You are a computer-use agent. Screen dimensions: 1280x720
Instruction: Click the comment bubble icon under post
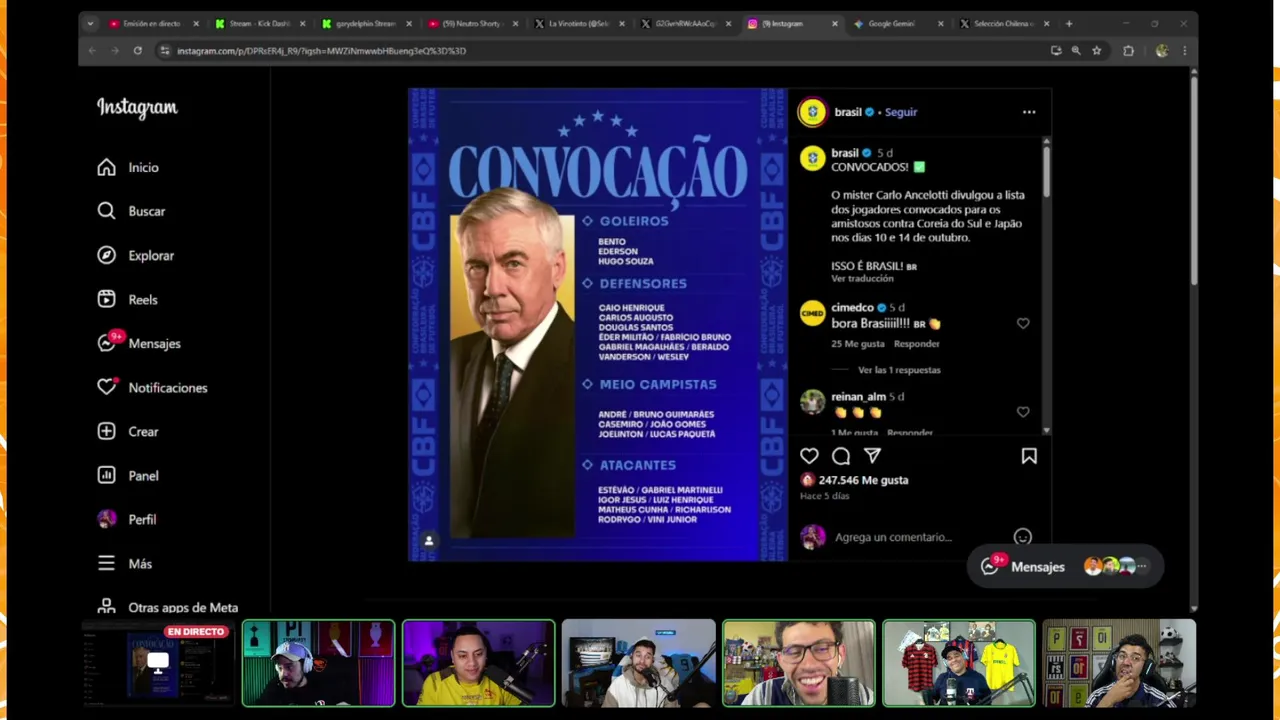point(841,456)
